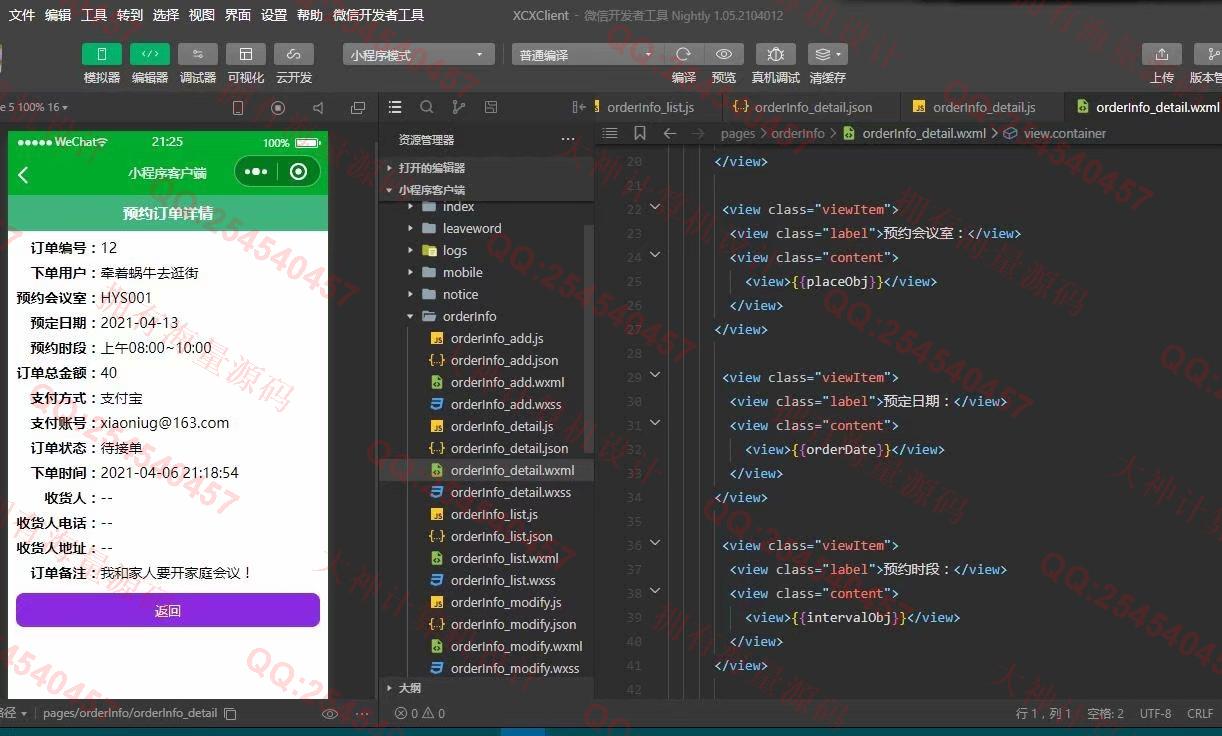The height and width of the screenshot is (736, 1222).
Task: Open the 设置 menu
Action: [274, 15]
